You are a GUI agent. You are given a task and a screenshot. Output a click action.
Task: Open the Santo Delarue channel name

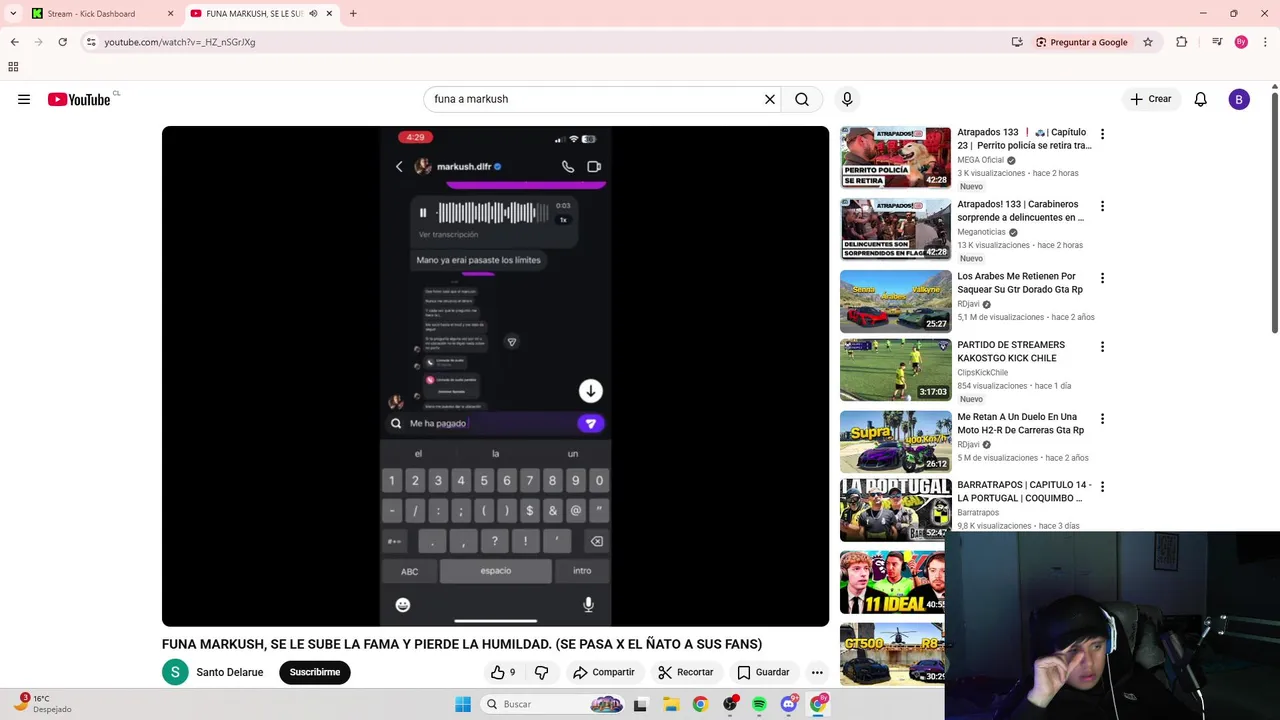(x=230, y=672)
